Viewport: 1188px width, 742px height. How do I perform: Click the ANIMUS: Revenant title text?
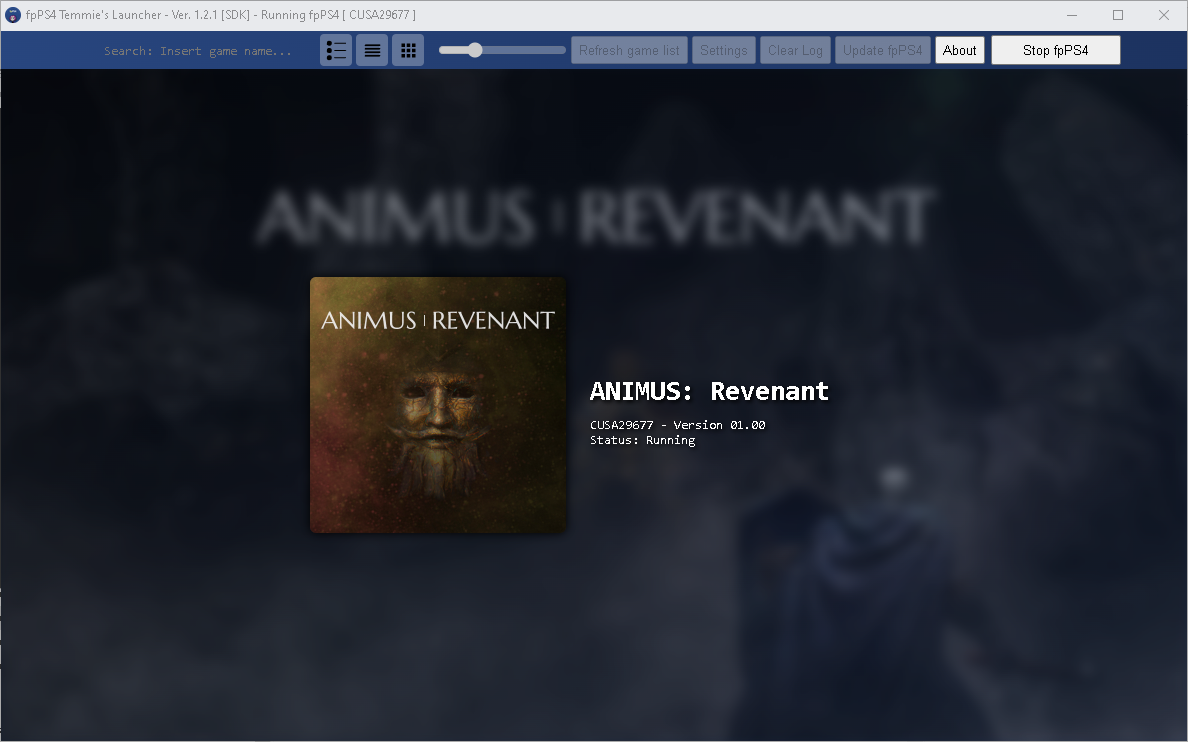[709, 391]
